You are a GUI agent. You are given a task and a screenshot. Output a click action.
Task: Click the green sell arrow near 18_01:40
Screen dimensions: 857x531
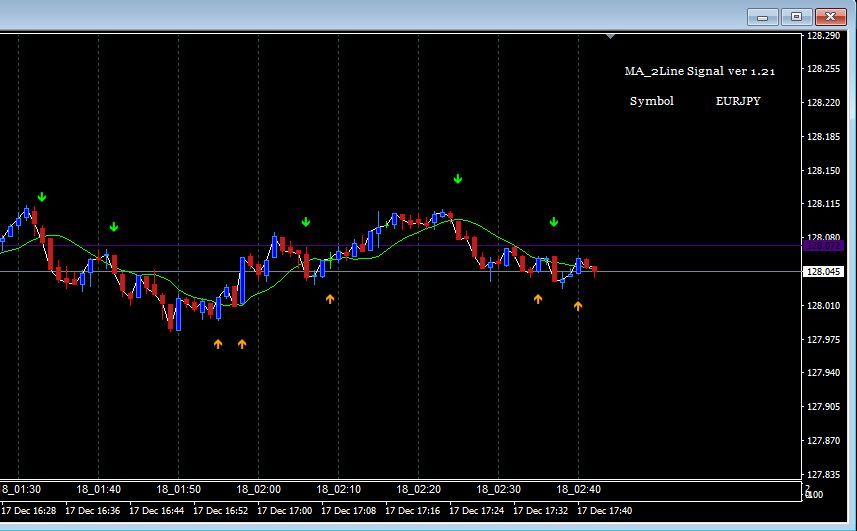pyautogui.click(x=114, y=227)
